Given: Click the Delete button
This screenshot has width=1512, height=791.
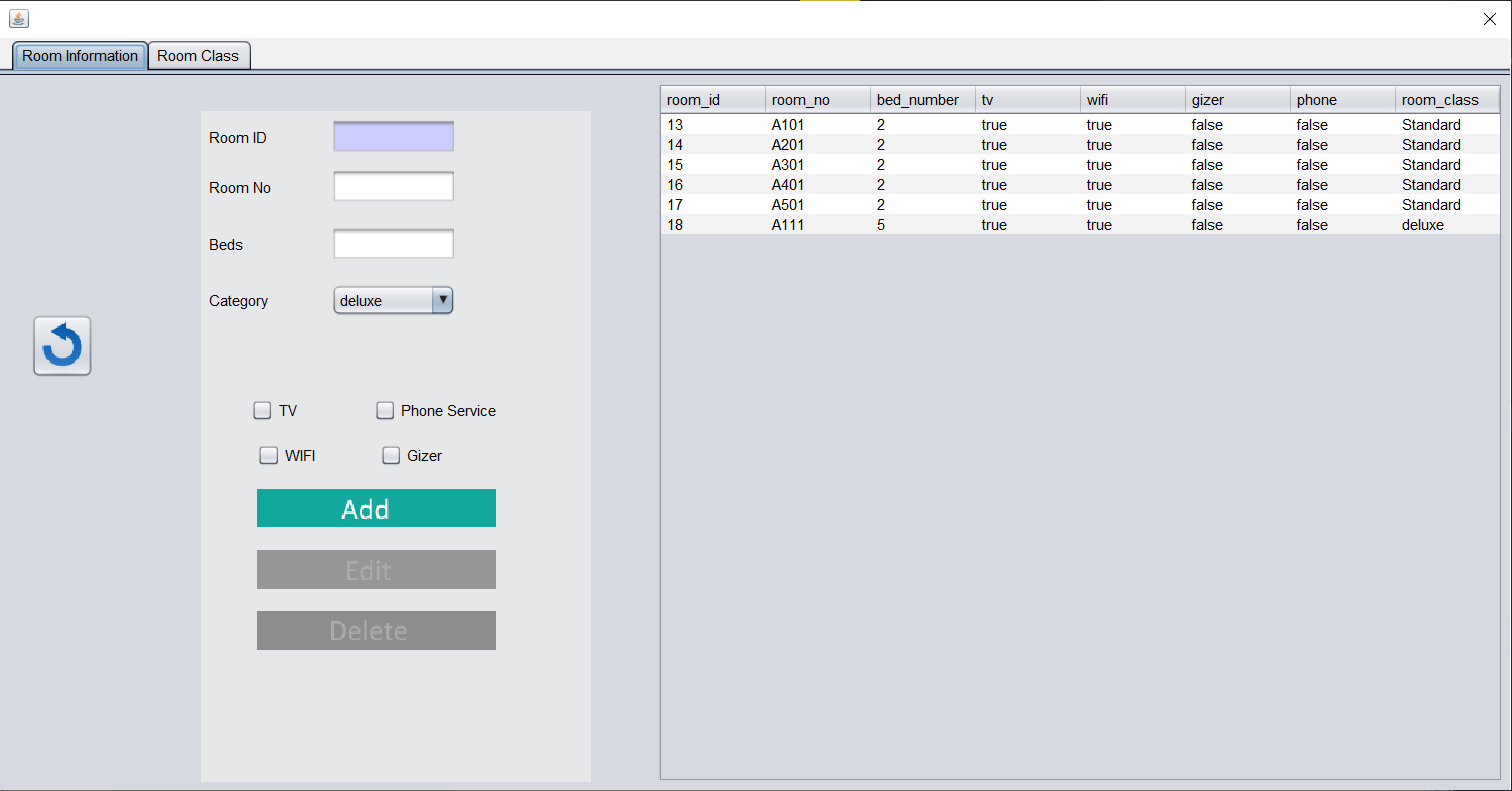Looking at the screenshot, I should tap(376, 631).
